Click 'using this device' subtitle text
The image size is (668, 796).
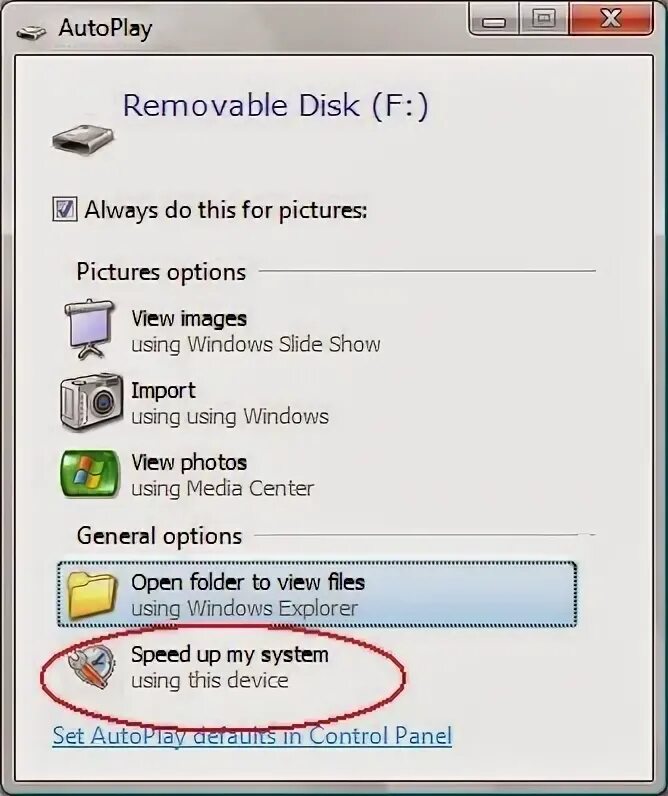coord(210,680)
